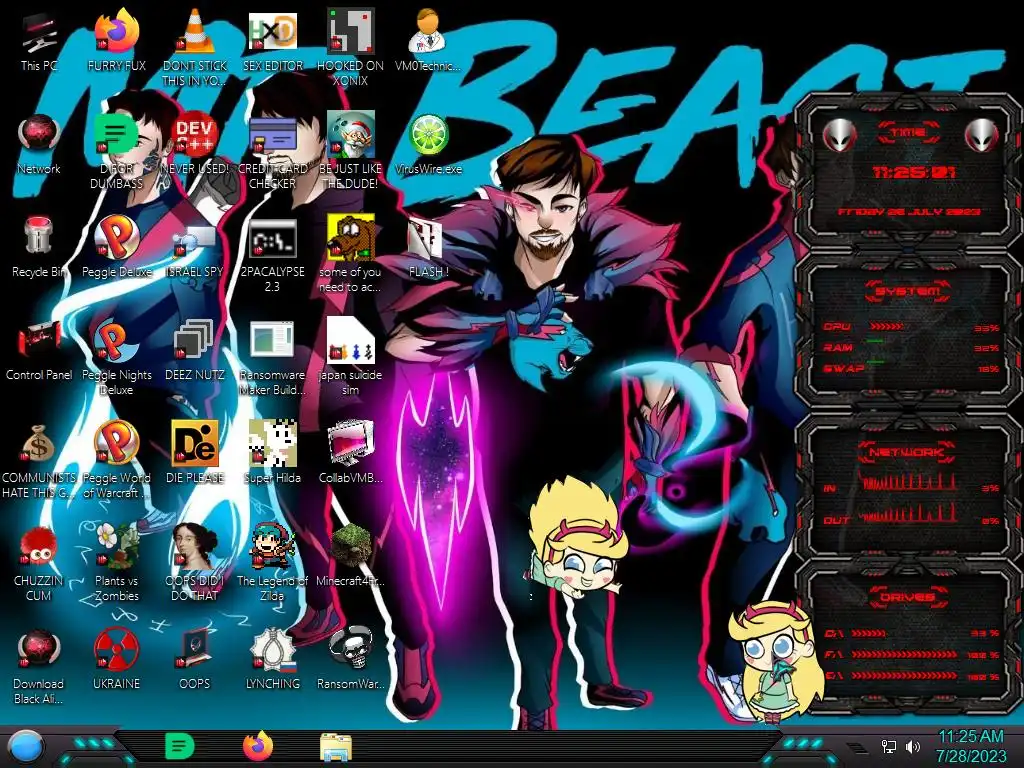Open the Ransomware Maker Build... icon
The image size is (1024, 768).
[x=272, y=357]
